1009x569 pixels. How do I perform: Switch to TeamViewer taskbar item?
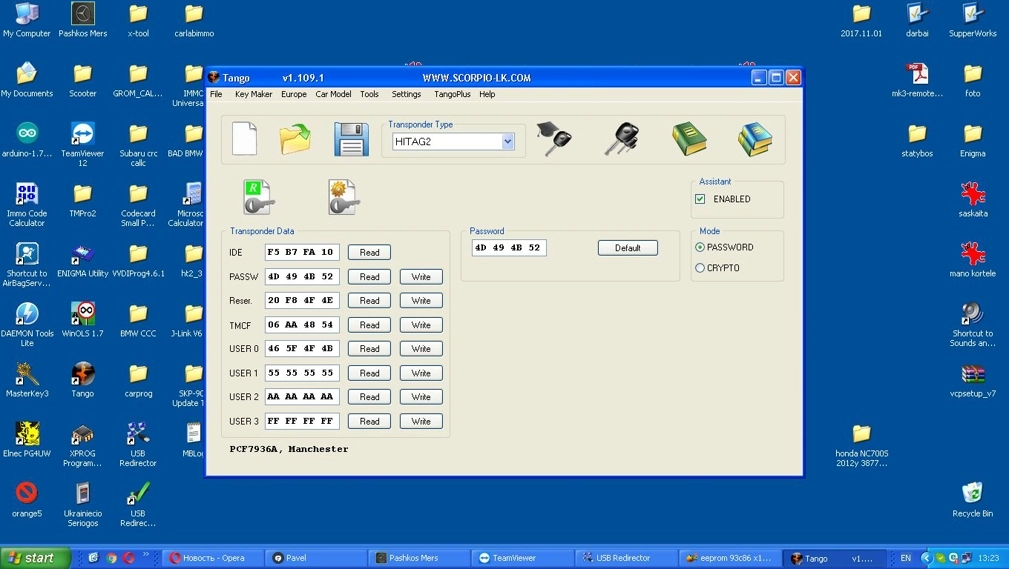tap(521, 558)
